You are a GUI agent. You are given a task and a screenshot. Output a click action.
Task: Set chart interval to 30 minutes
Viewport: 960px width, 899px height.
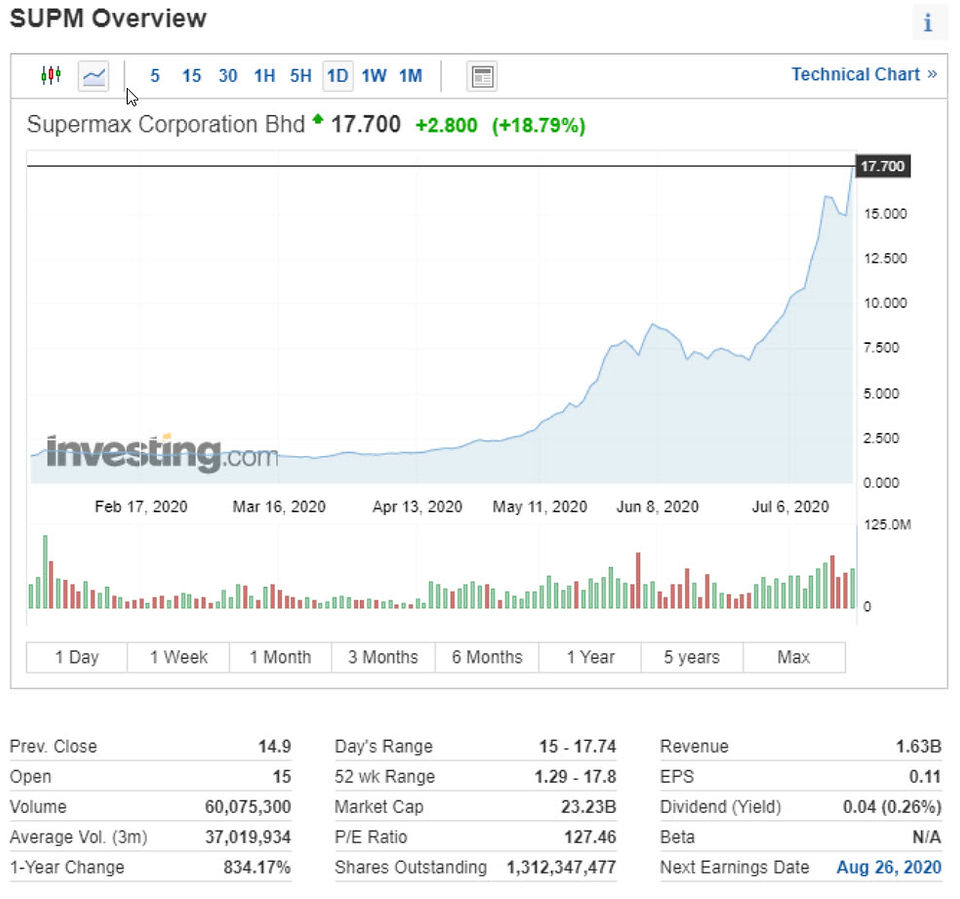228,76
